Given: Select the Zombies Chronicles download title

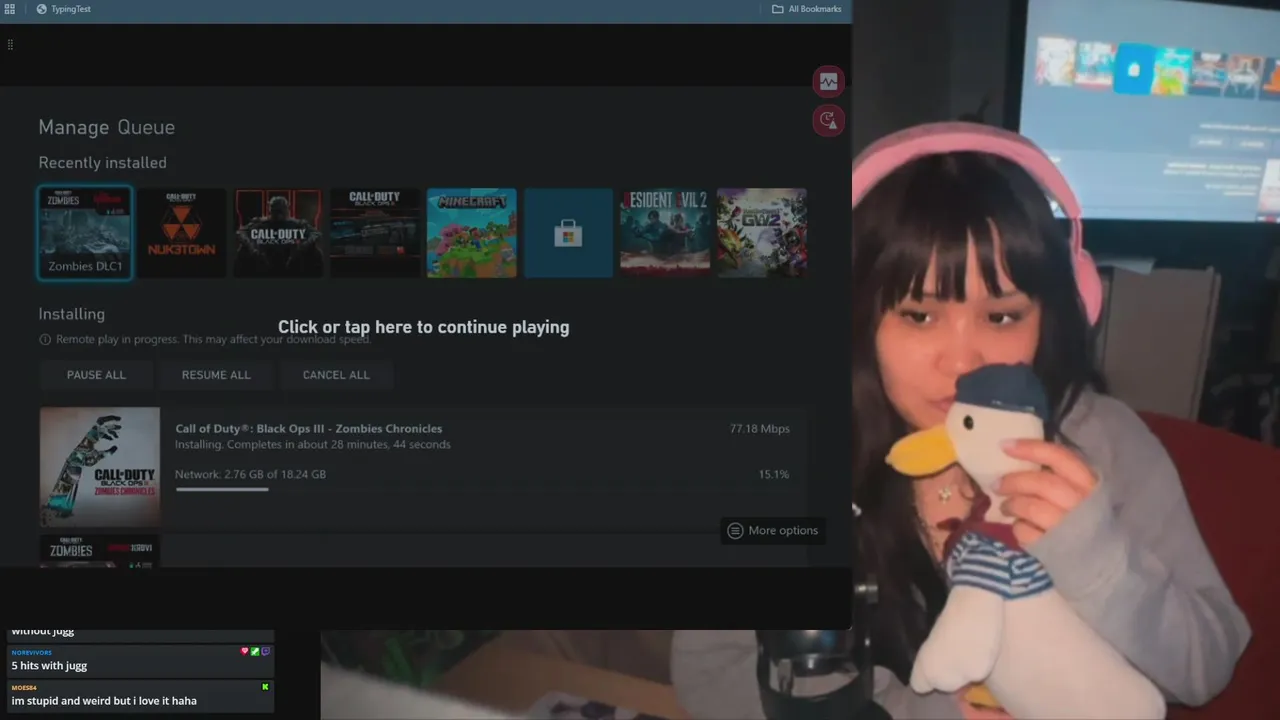Looking at the screenshot, I should 309,429.
